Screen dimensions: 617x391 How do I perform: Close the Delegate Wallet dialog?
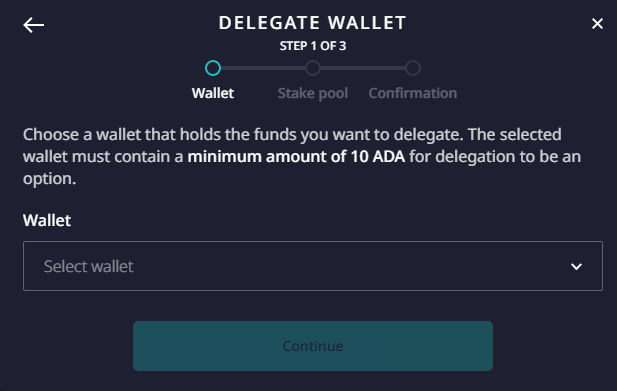point(597,24)
